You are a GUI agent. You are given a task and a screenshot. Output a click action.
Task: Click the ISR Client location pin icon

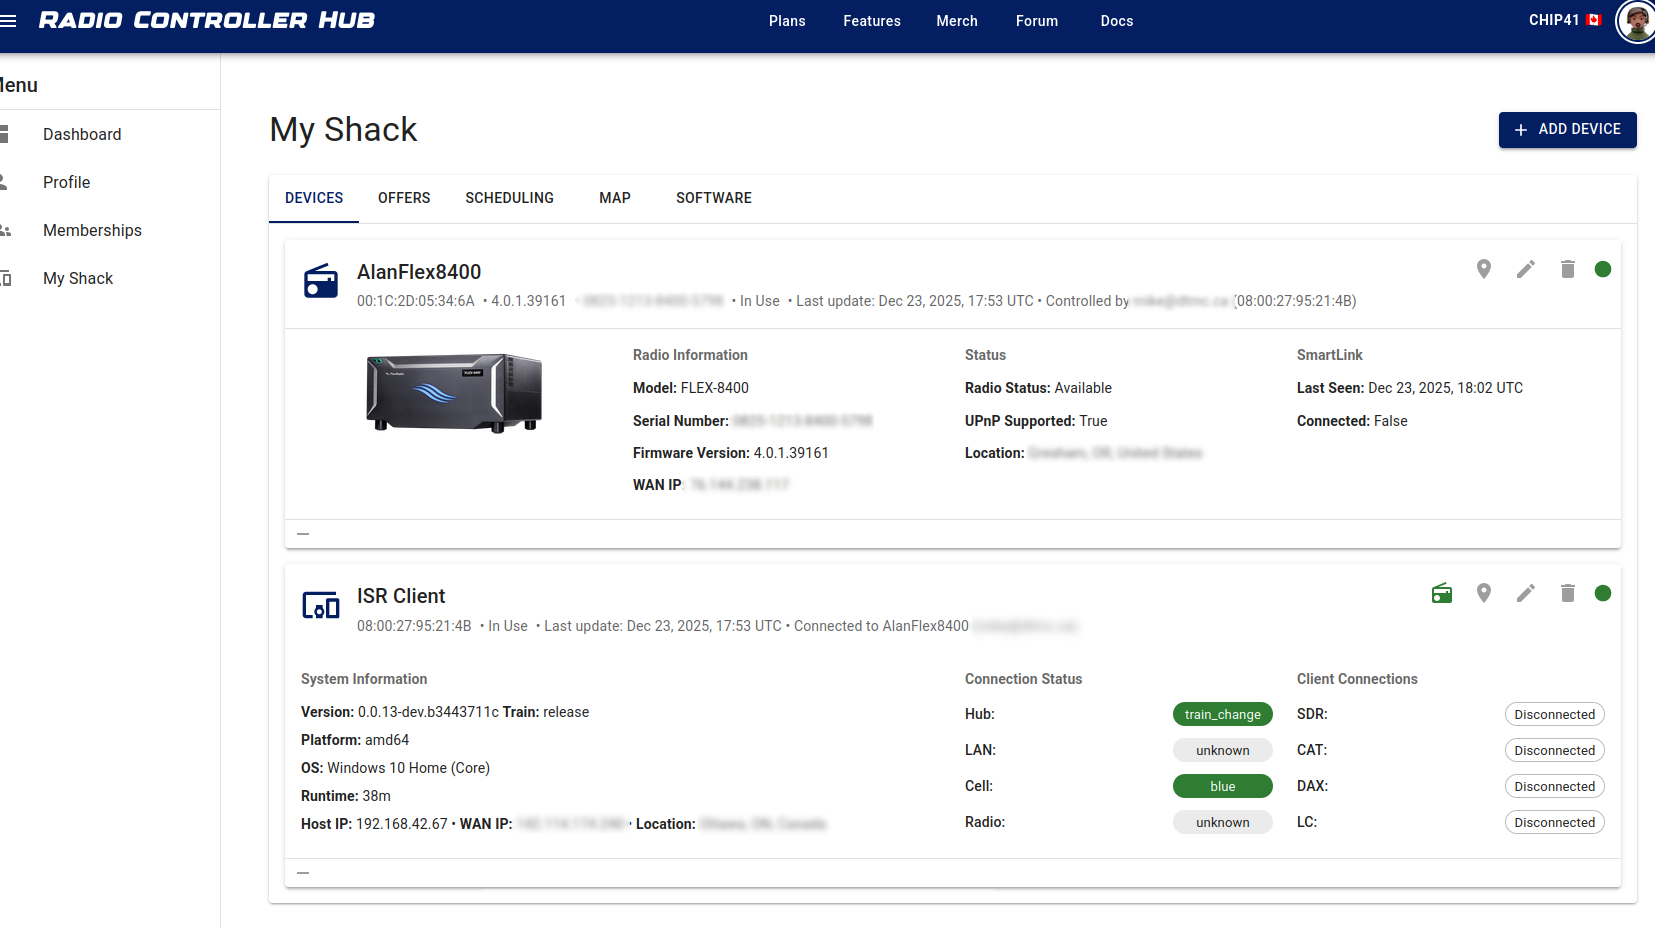(1484, 594)
